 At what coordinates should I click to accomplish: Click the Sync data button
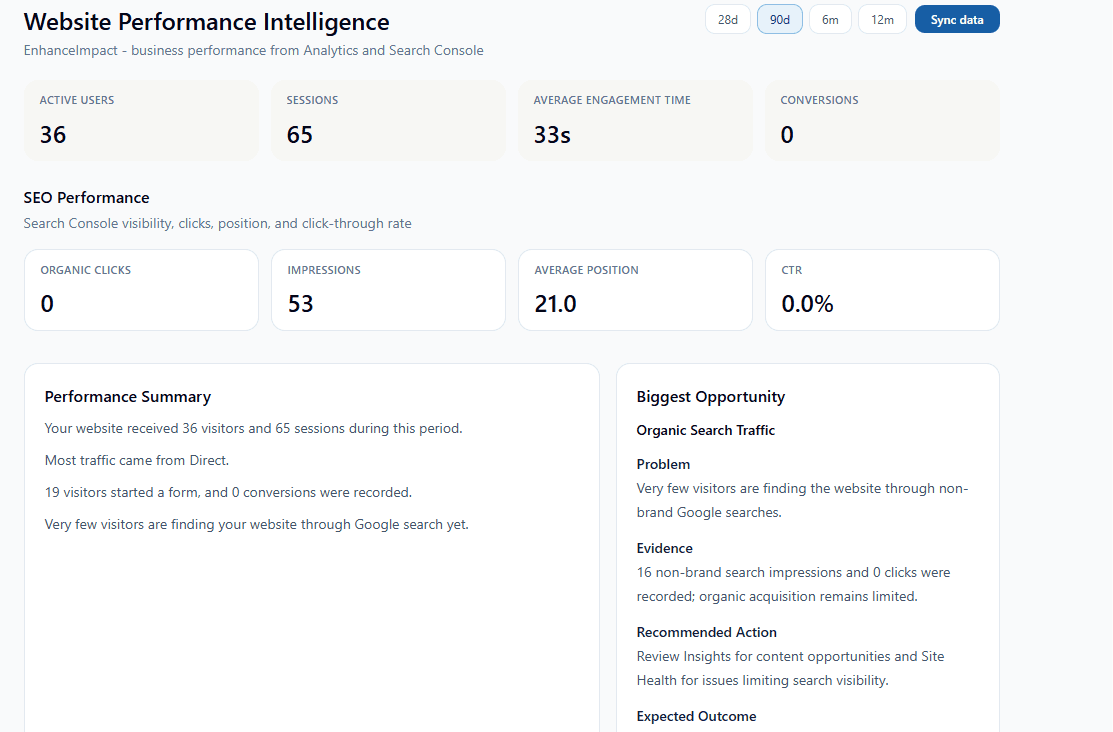pos(957,19)
